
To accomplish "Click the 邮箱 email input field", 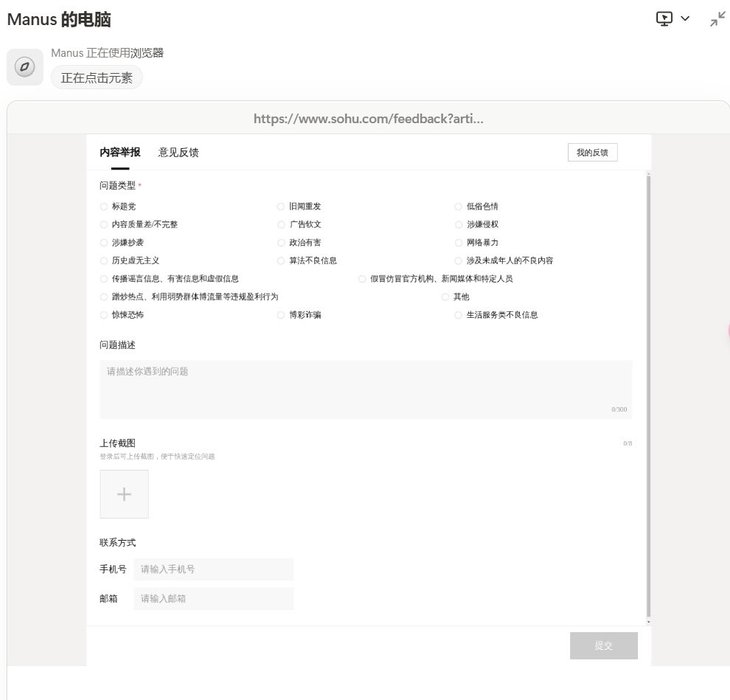I will coord(213,598).
